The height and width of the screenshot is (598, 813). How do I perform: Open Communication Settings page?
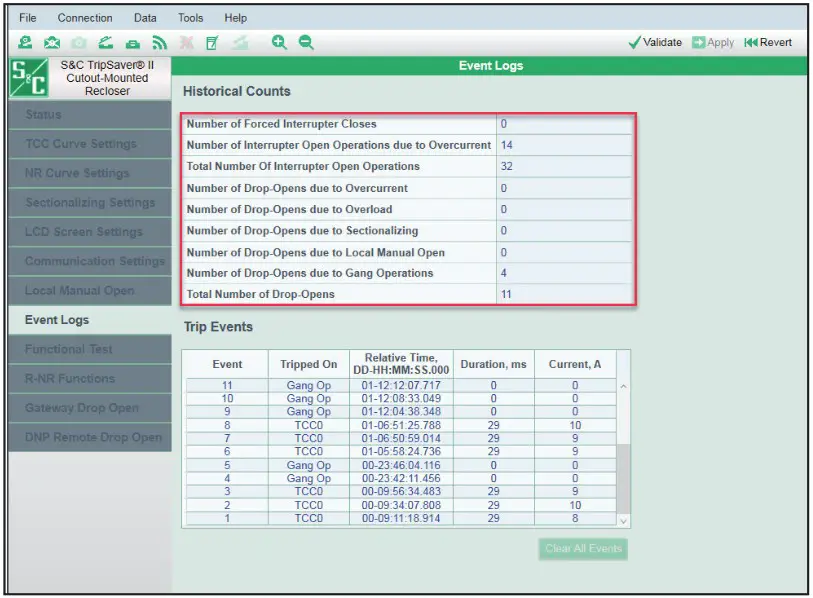90,261
